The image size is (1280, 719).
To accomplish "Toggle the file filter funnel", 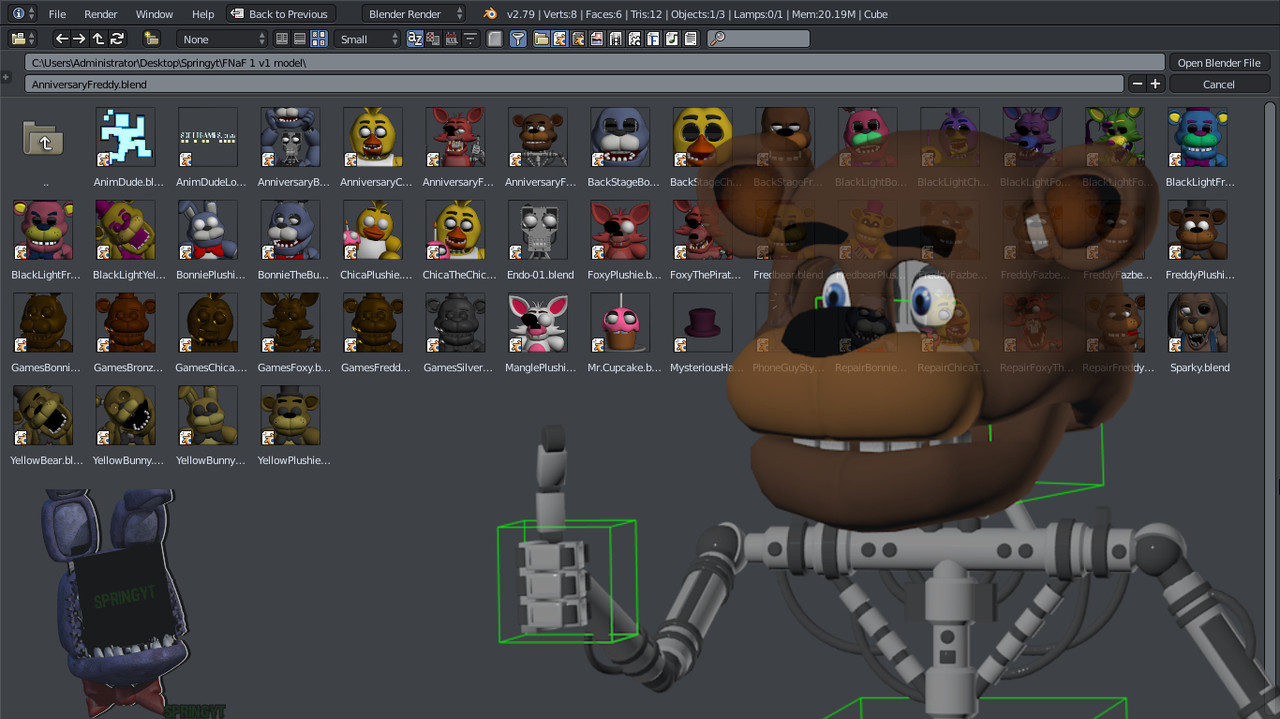I will coord(518,39).
